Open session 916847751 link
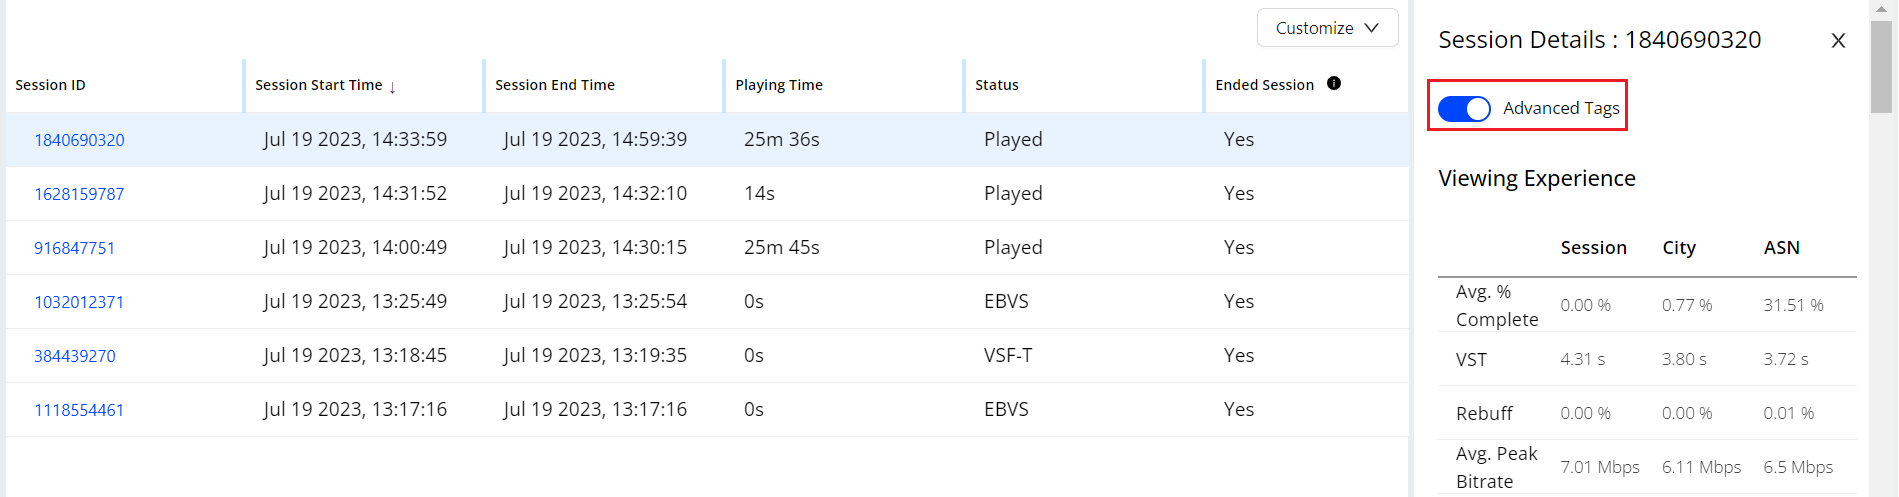The width and height of the screenshot is (1899, 497). coord(74,248)
